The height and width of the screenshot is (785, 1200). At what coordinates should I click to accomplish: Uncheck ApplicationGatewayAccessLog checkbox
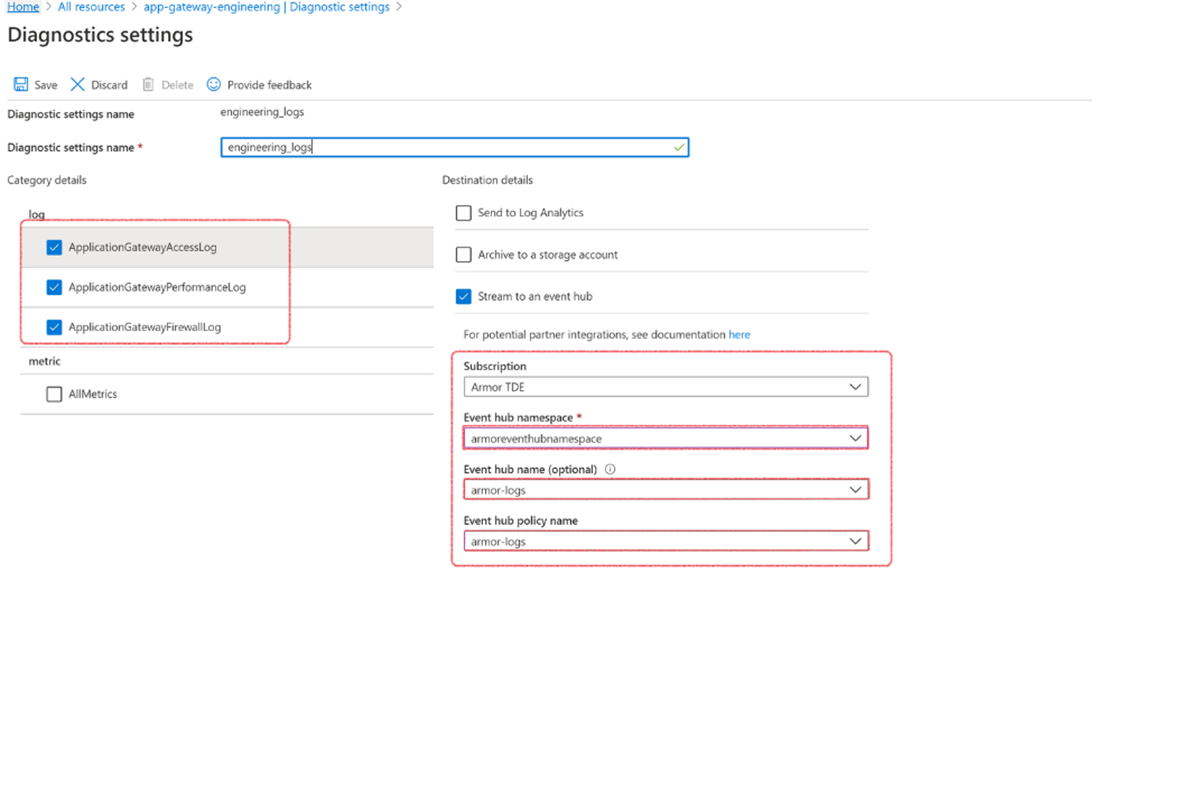click(54, 247)
